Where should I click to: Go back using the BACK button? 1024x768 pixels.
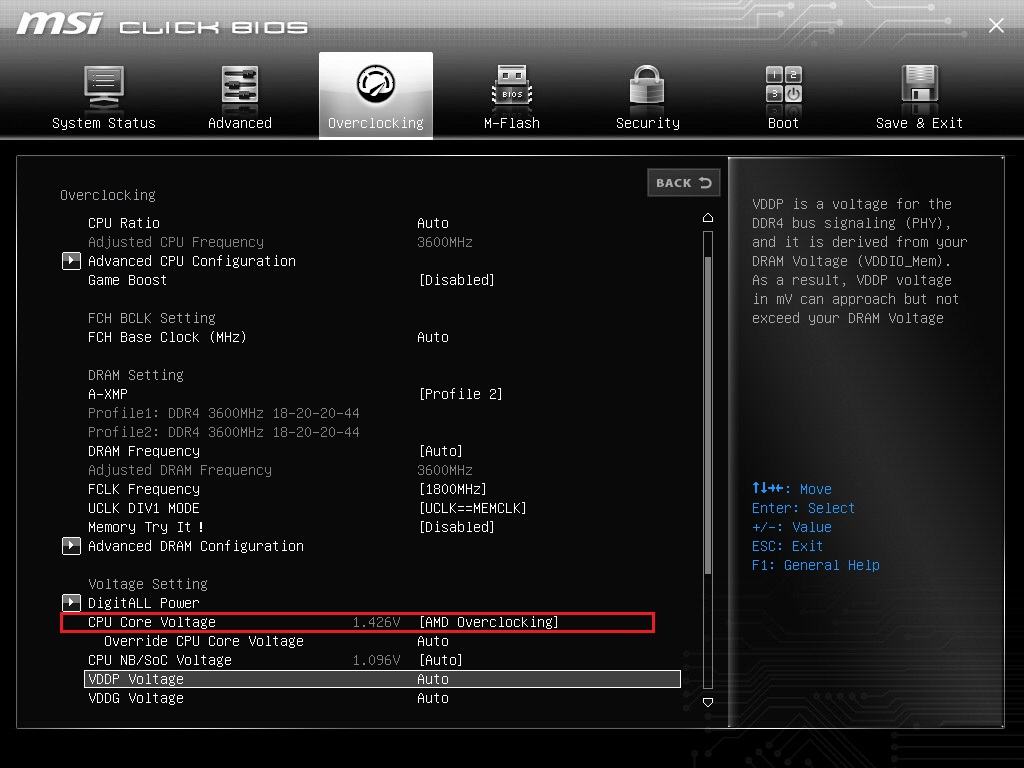click(684, 183)
